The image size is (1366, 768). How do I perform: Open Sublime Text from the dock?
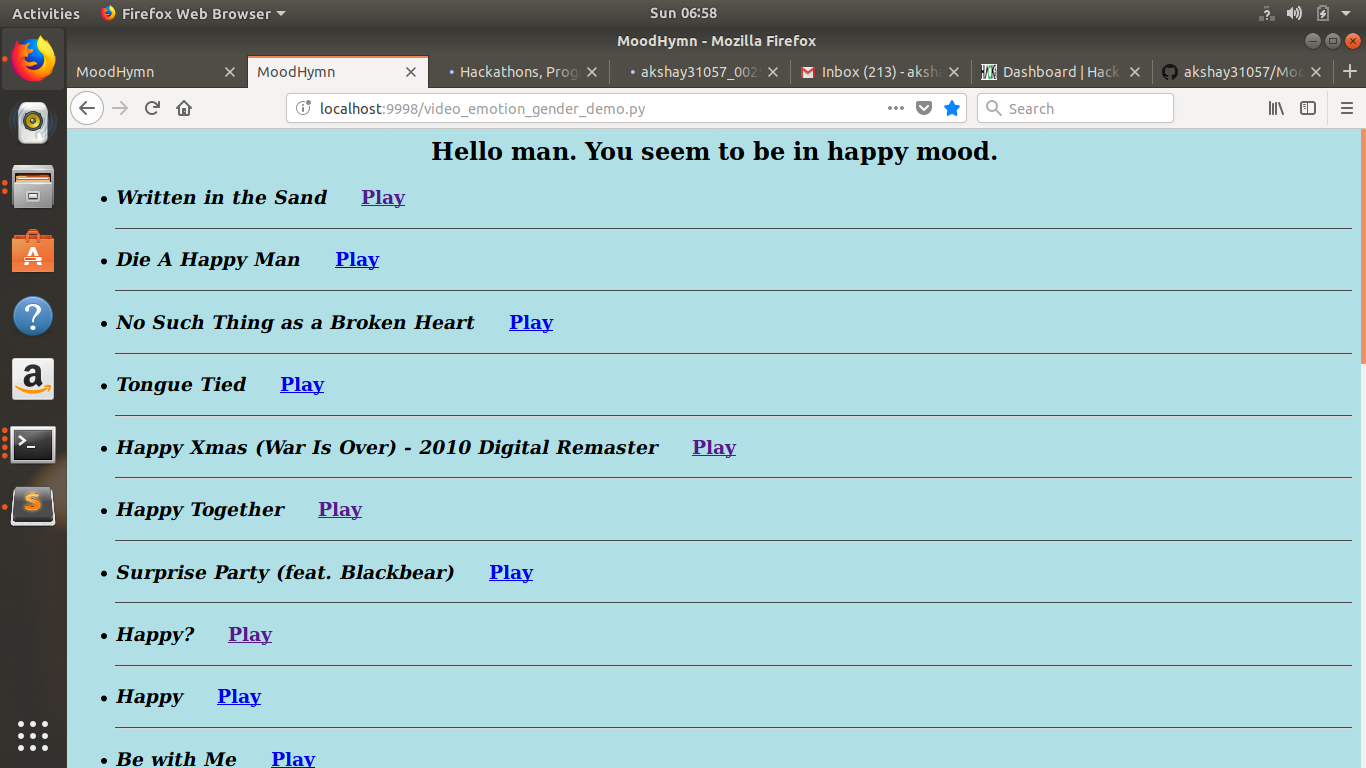tap(33, 506)
